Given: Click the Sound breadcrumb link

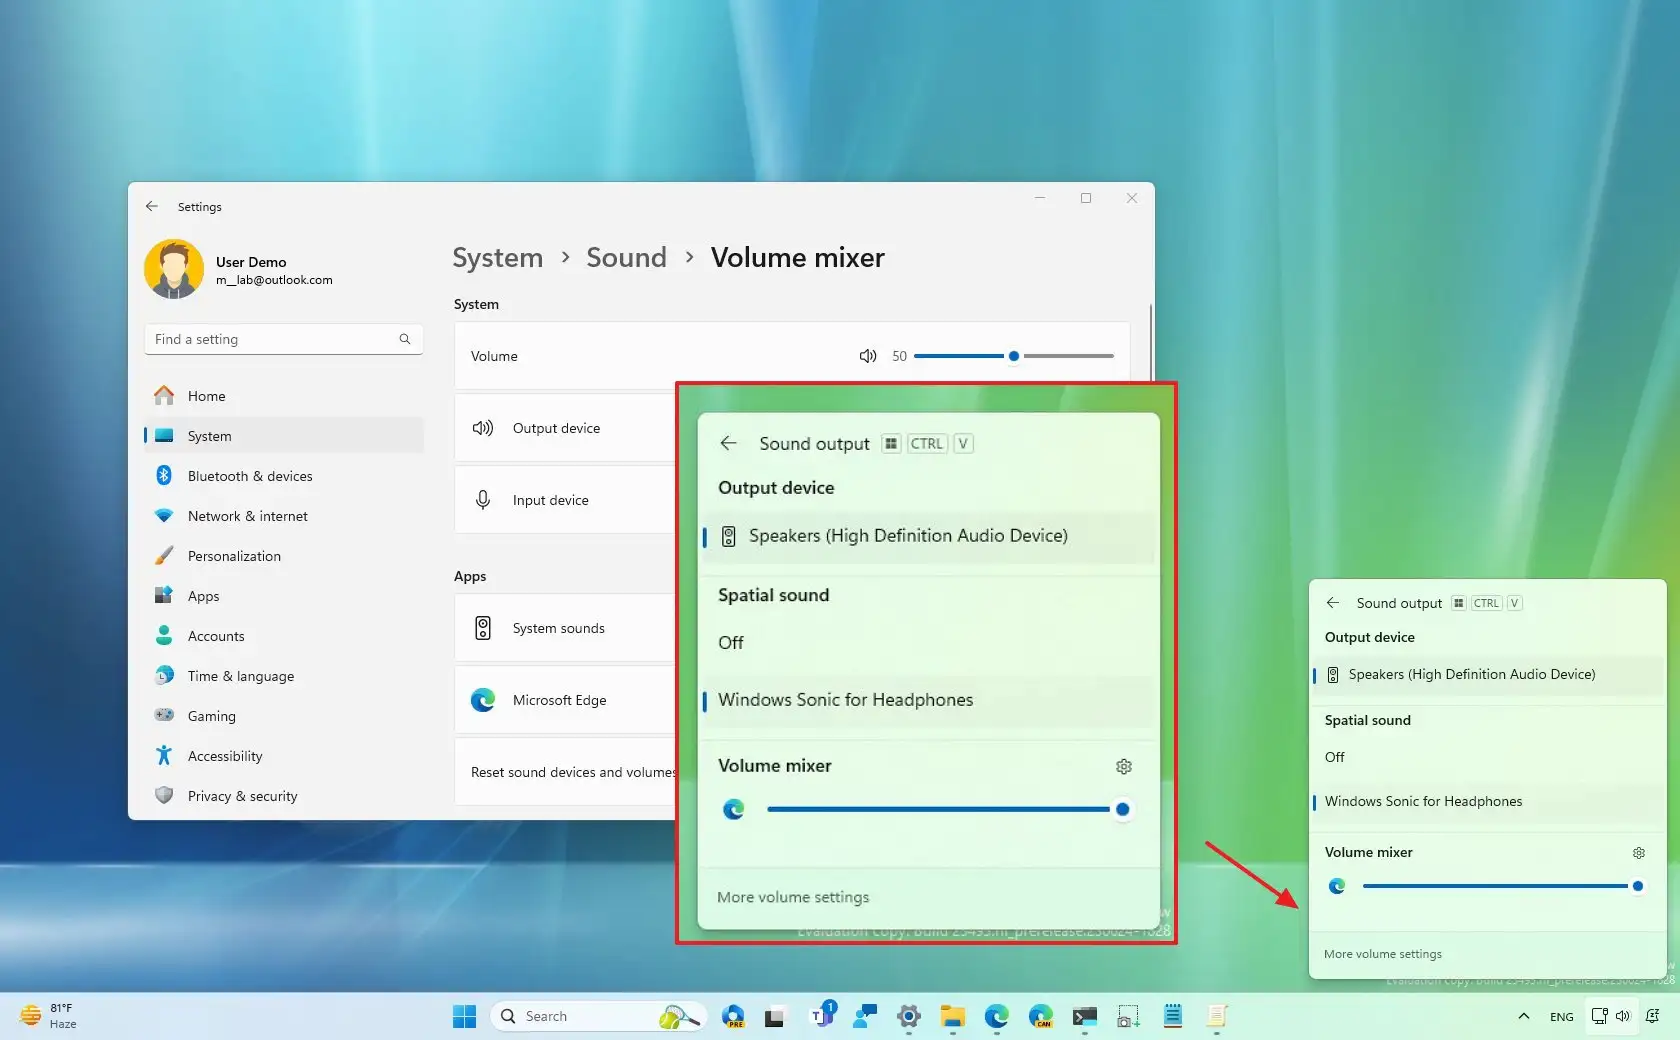Looking at the screenshot, I should [626, 258].
